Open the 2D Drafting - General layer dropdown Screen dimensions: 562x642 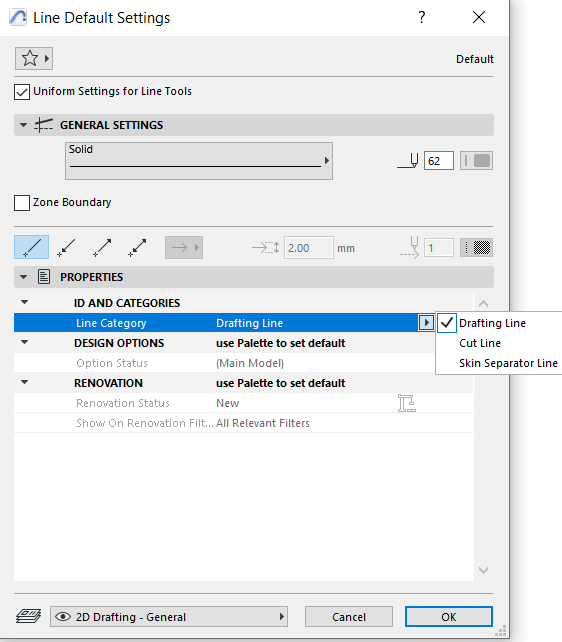coord(169,617)
